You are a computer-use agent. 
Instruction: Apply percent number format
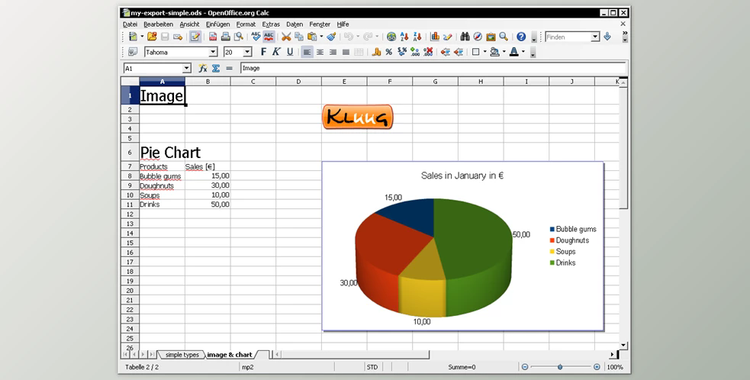[389, 52]
